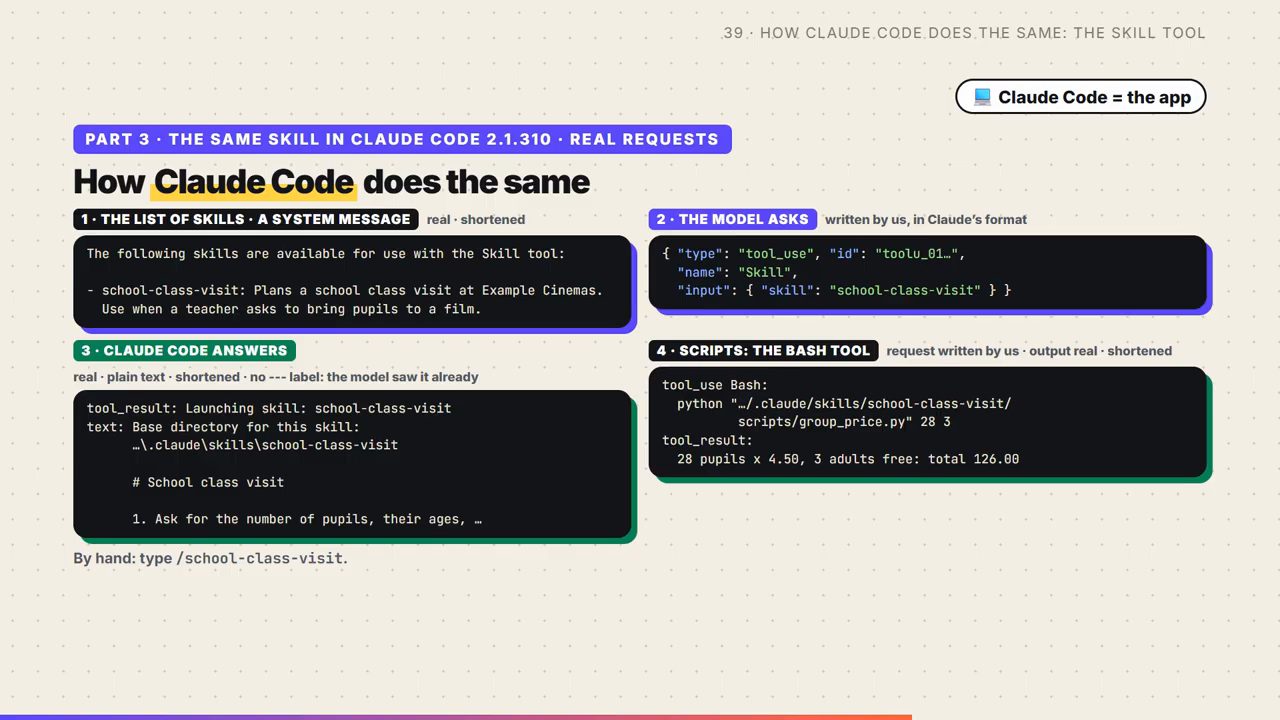Click the 'Claude Code = the app' badge
This screenshot has width=1280, height=720.
pos(1081,97)
